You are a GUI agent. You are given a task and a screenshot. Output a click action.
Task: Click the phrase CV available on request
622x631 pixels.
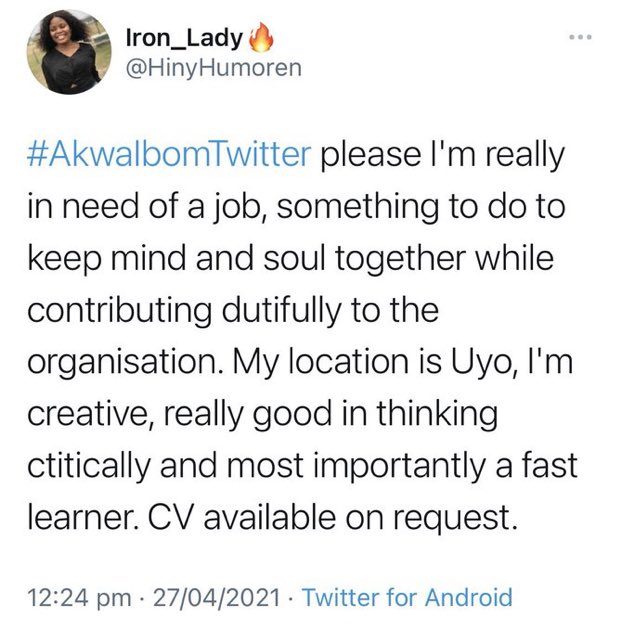332,517
